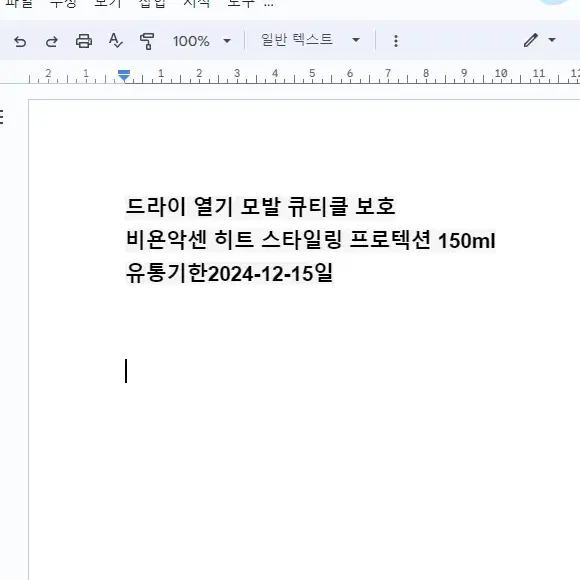Show hidden menus via the ellipsis
Viewport: 580px width, 580px height.
tap(269, 4)
